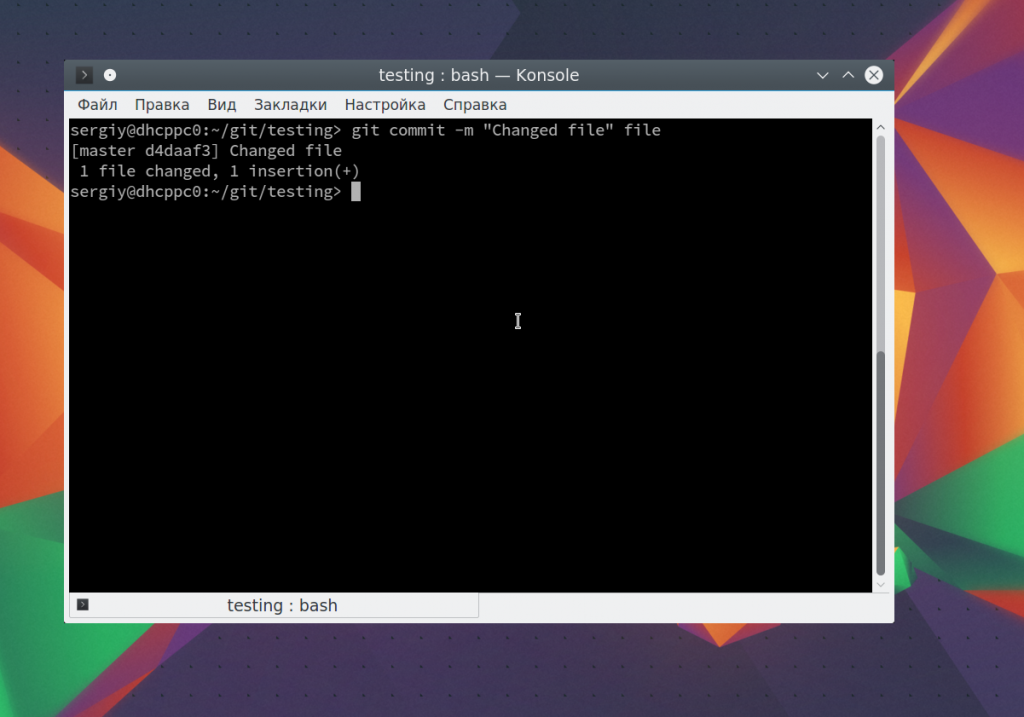Viewport: 1024px width, 717px height.
Task: Click the block cursor at the prompt
Action: [x=355, y=191]
